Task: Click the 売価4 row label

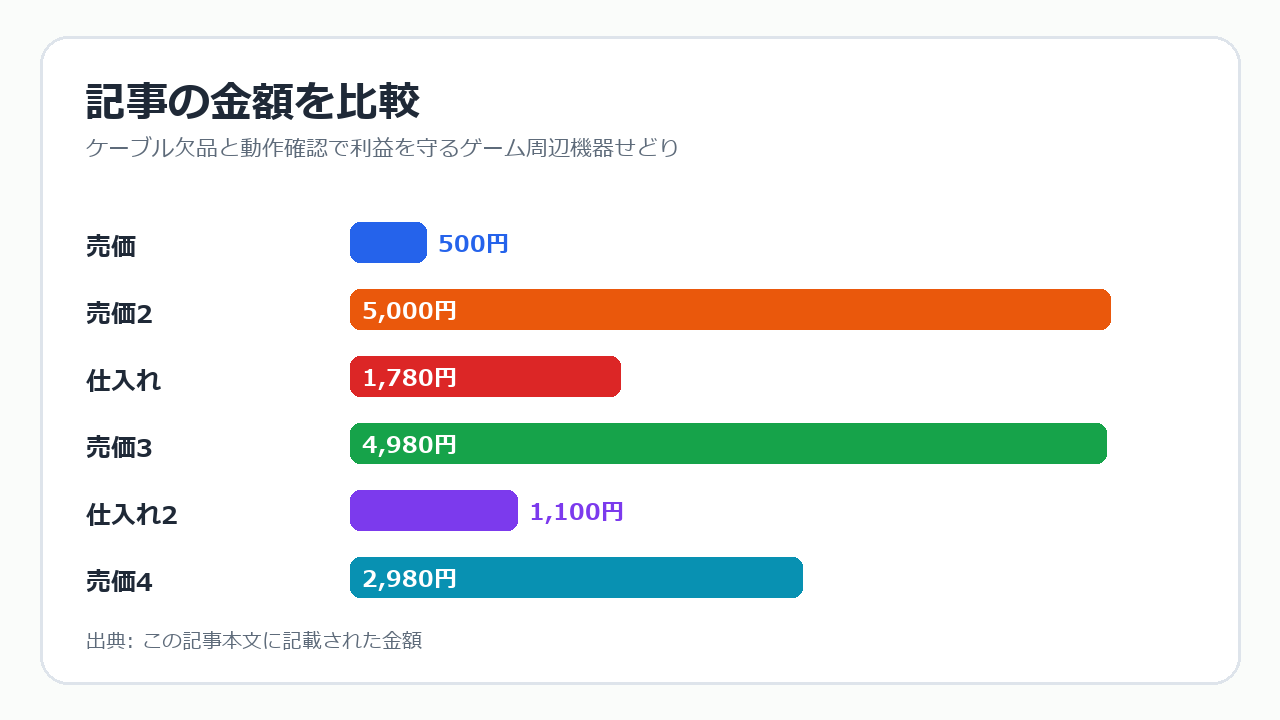Action: coord(119,581)
